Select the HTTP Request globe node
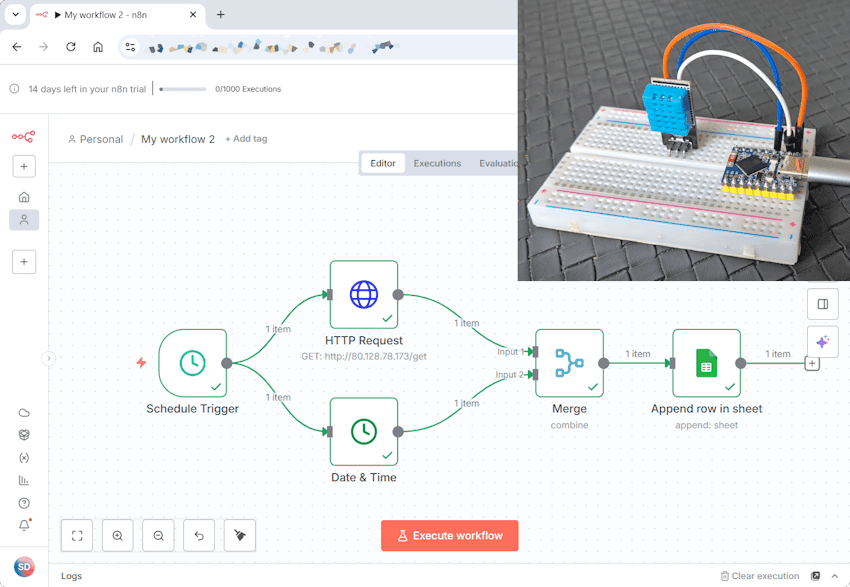The width and height of the screenshot is (850, 587). (364, 295)
